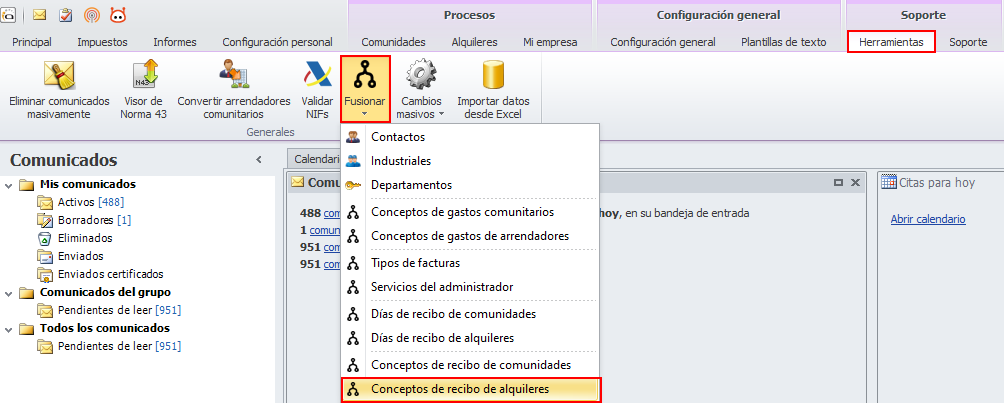Open the Informes tab

[x=175, y=42]
